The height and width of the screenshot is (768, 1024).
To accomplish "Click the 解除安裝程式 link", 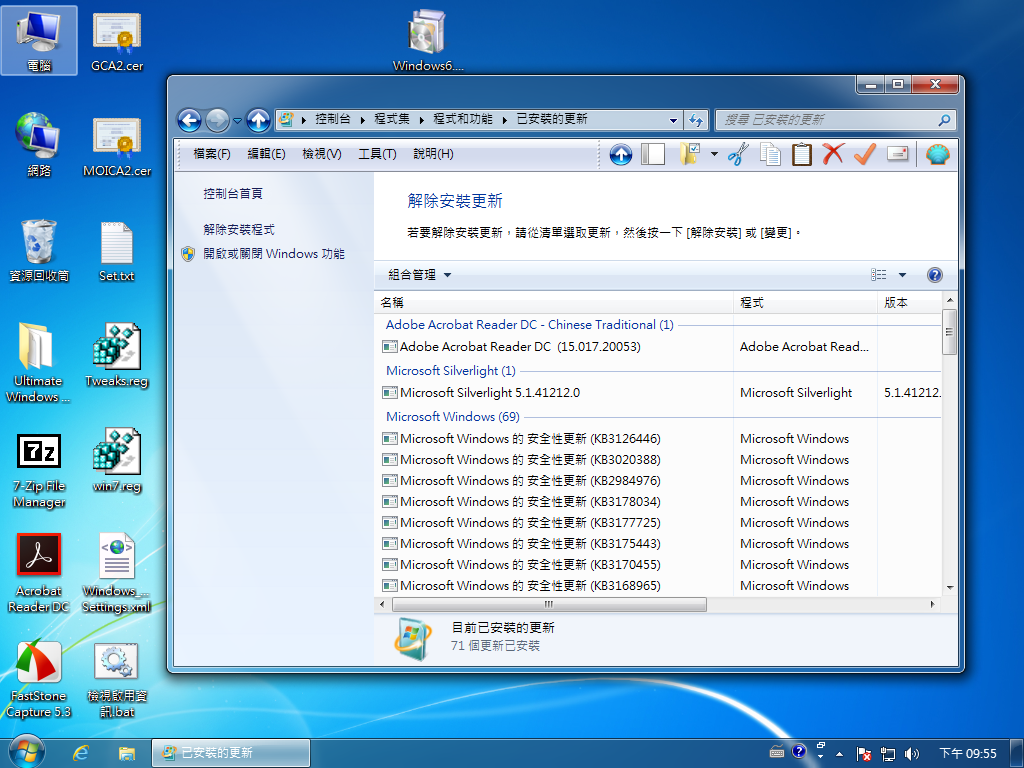I will point(239,230).
